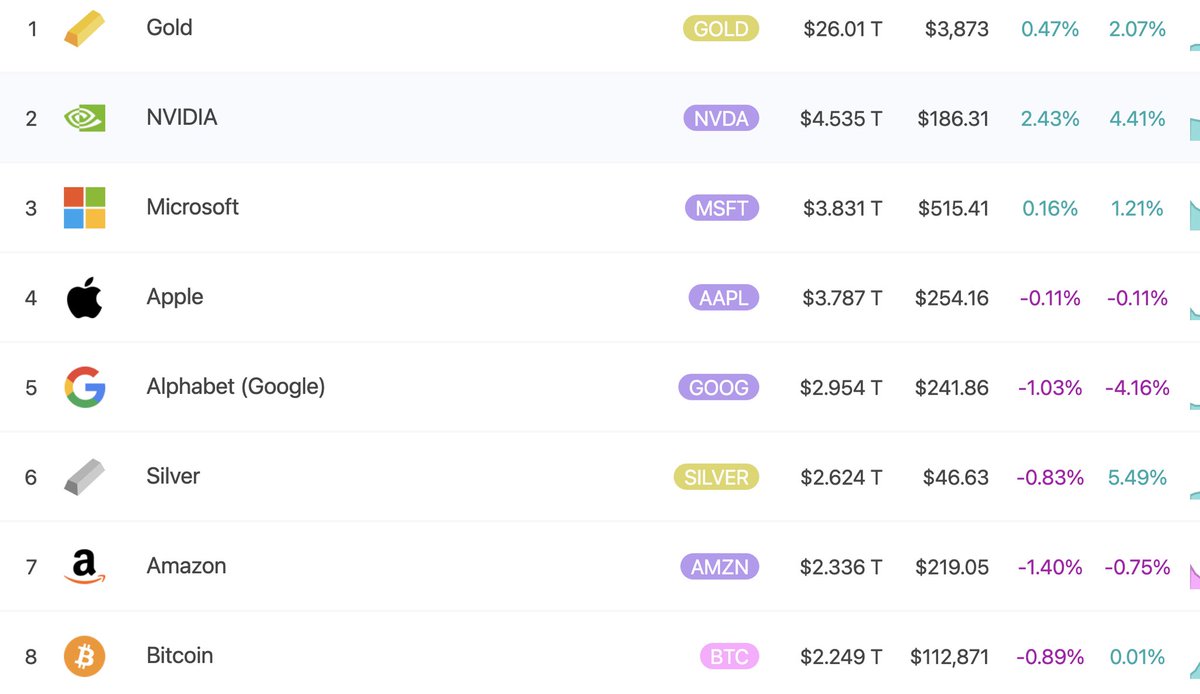The height and width of the screenshot is (694, 1200).
Task: Click the Bitcoin logo icon
Action: pyautogui.click(x=84, y=657)
